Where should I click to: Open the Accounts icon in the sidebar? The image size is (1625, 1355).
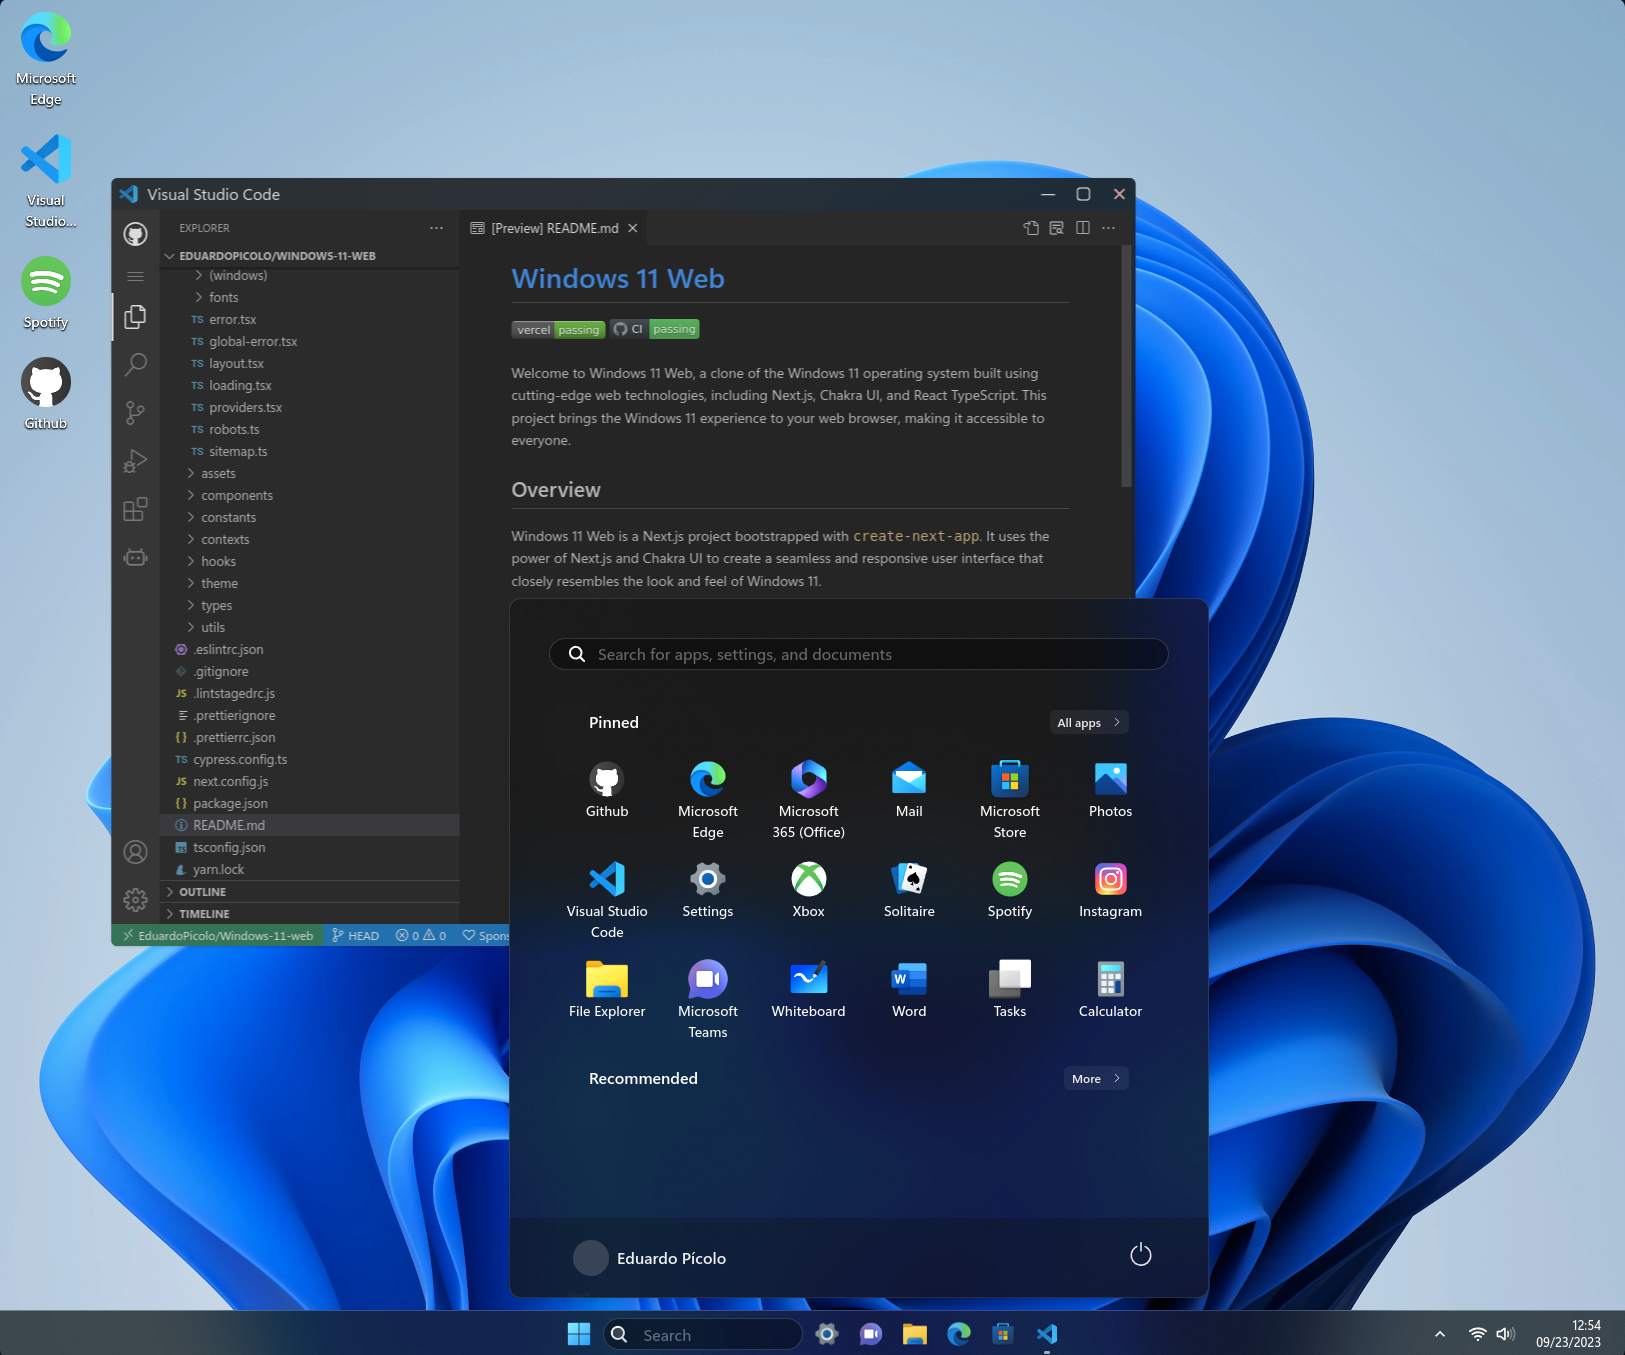click(135, 851)
